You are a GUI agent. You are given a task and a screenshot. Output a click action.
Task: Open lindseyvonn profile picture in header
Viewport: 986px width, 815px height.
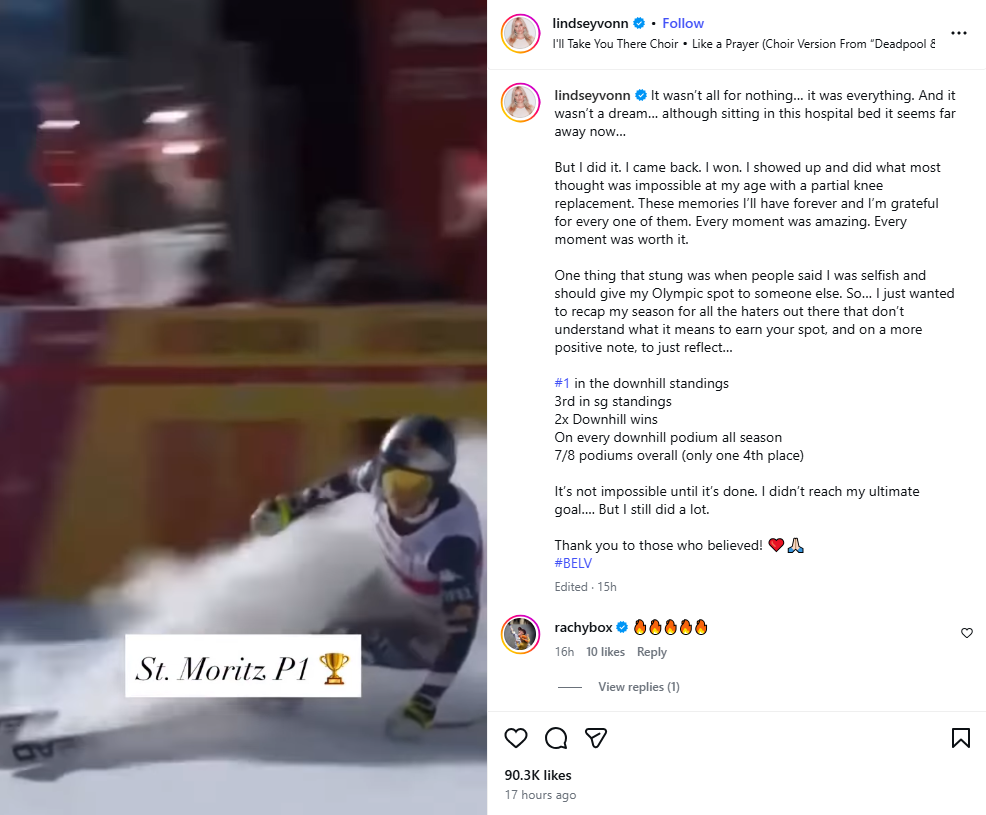pyautogui.click(x=520, y=33)
